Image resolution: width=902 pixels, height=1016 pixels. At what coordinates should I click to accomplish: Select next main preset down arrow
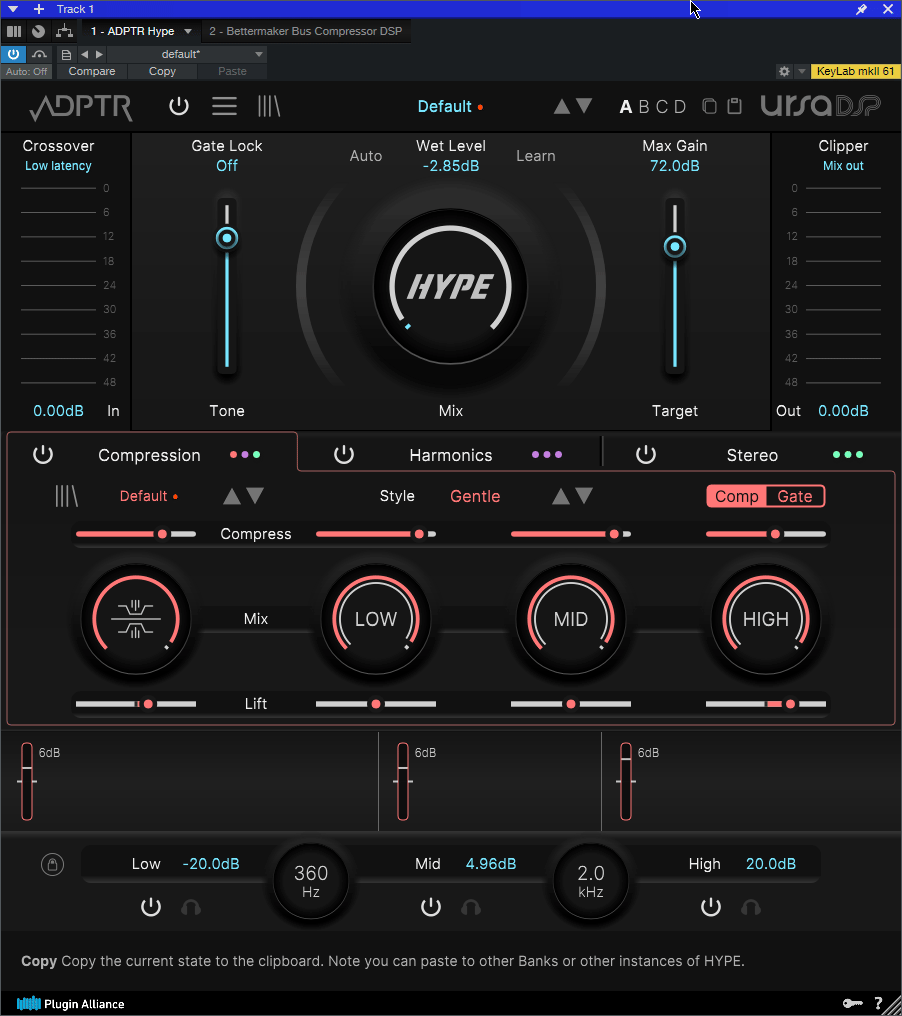pos(584,106)
